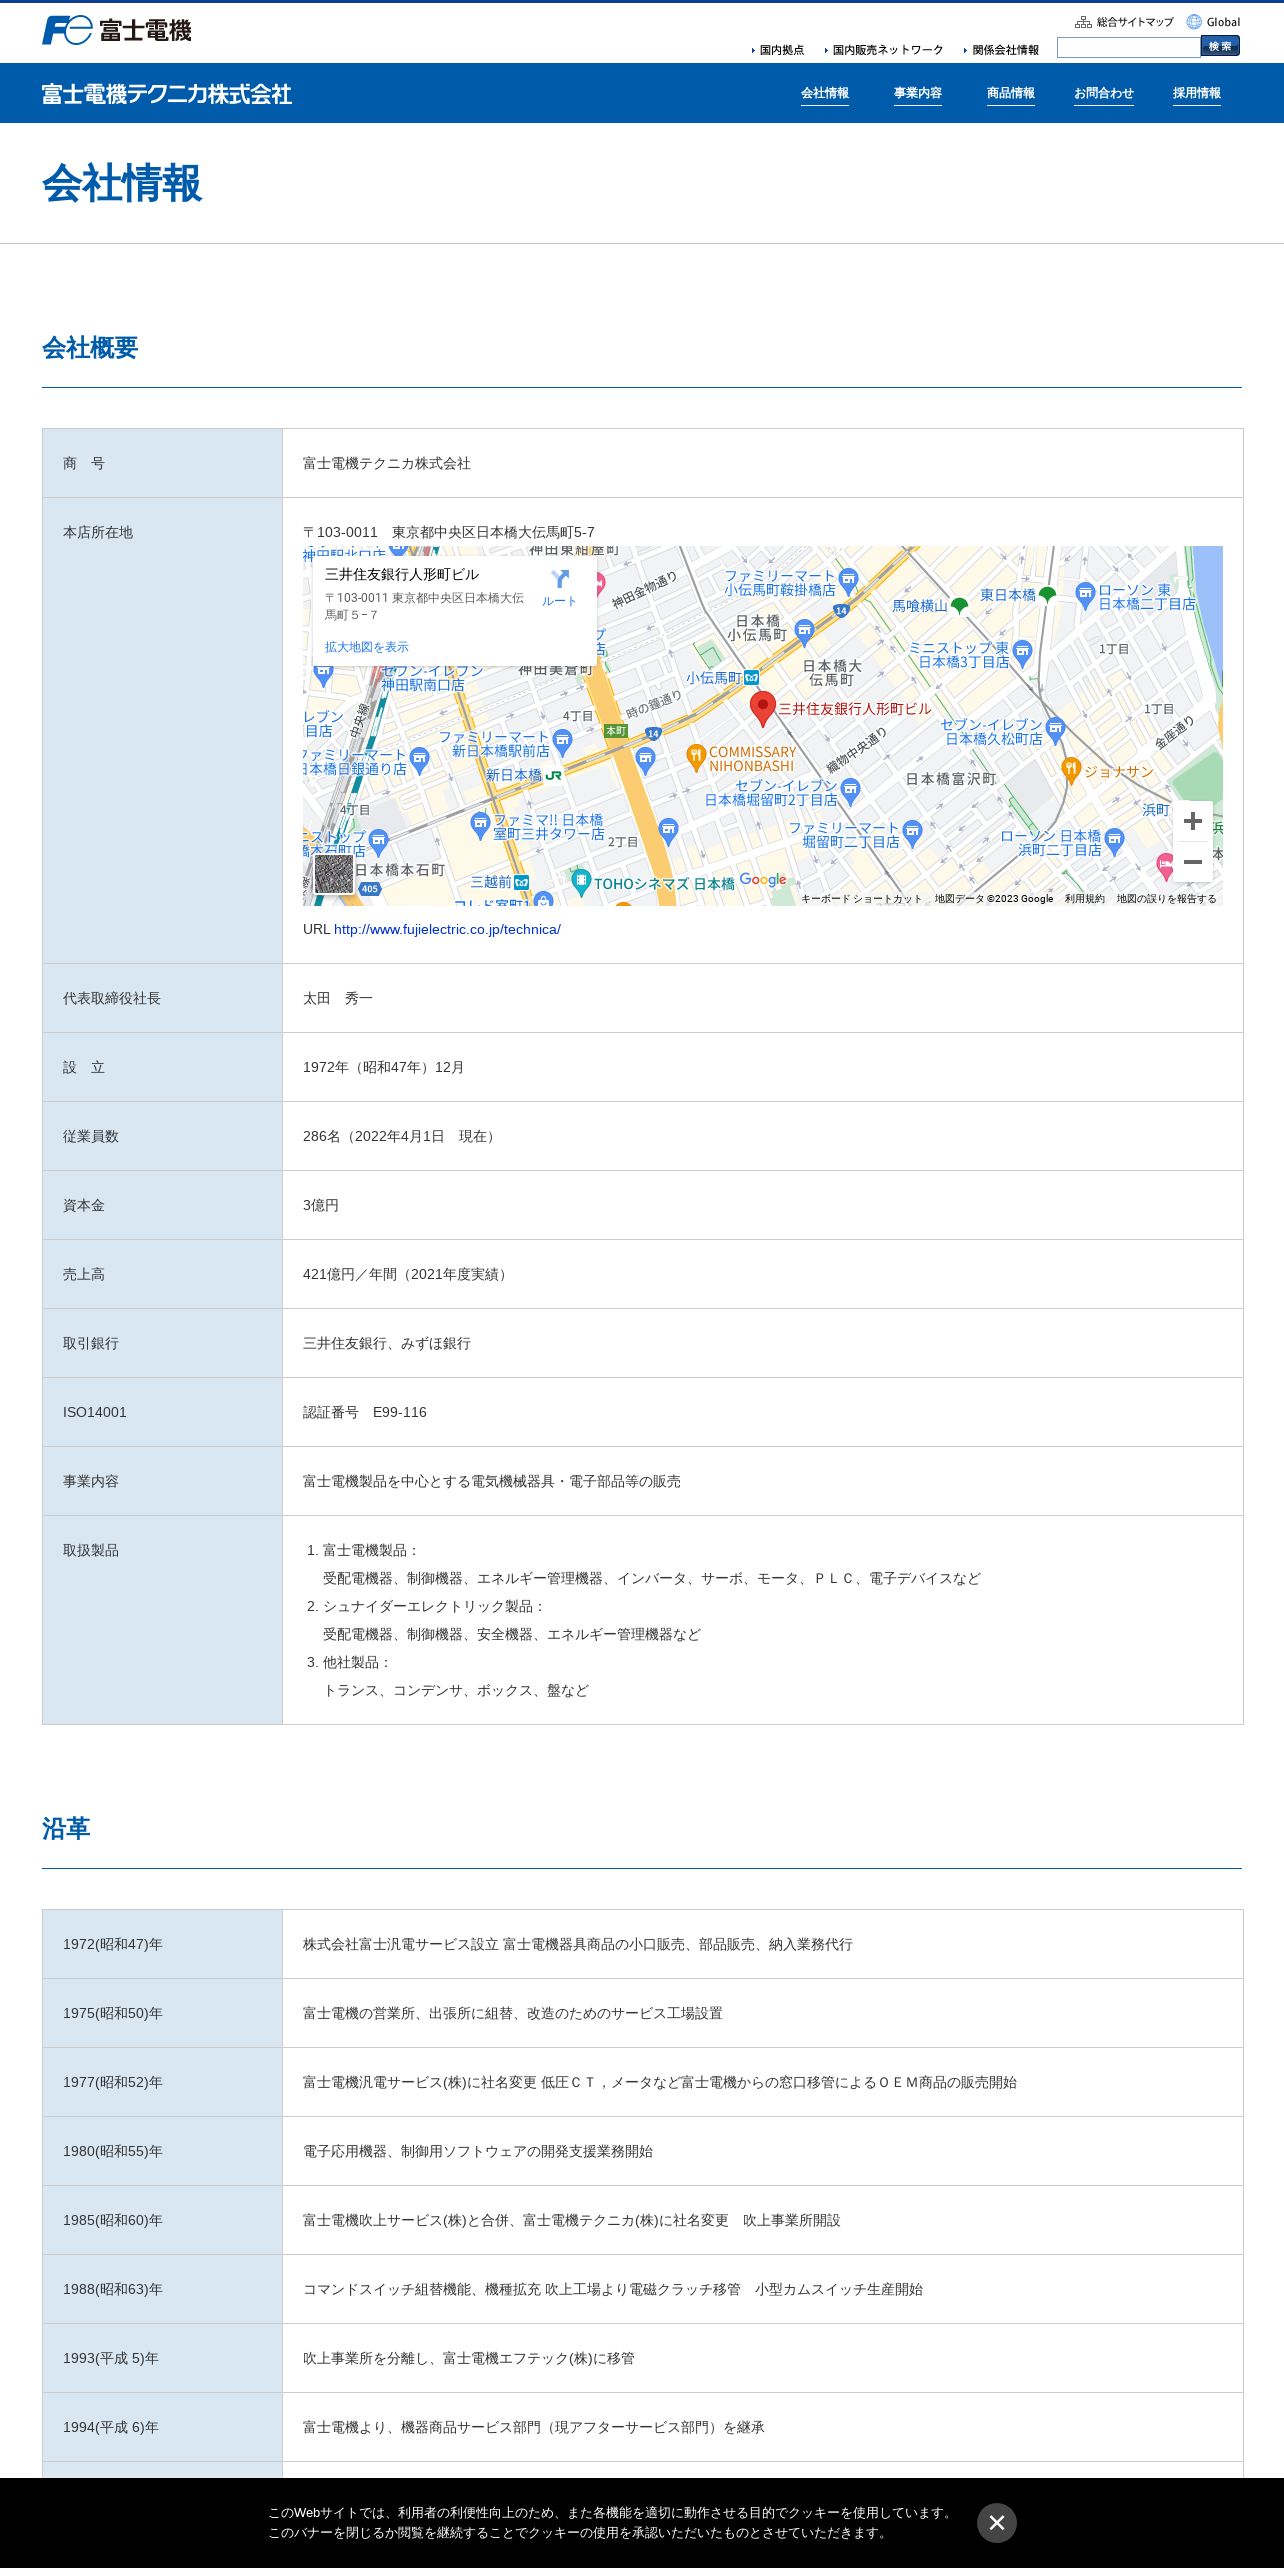Open the 総合サイトマップ sitemap link
The image size is (1284, 2568).
point(1124,22)
